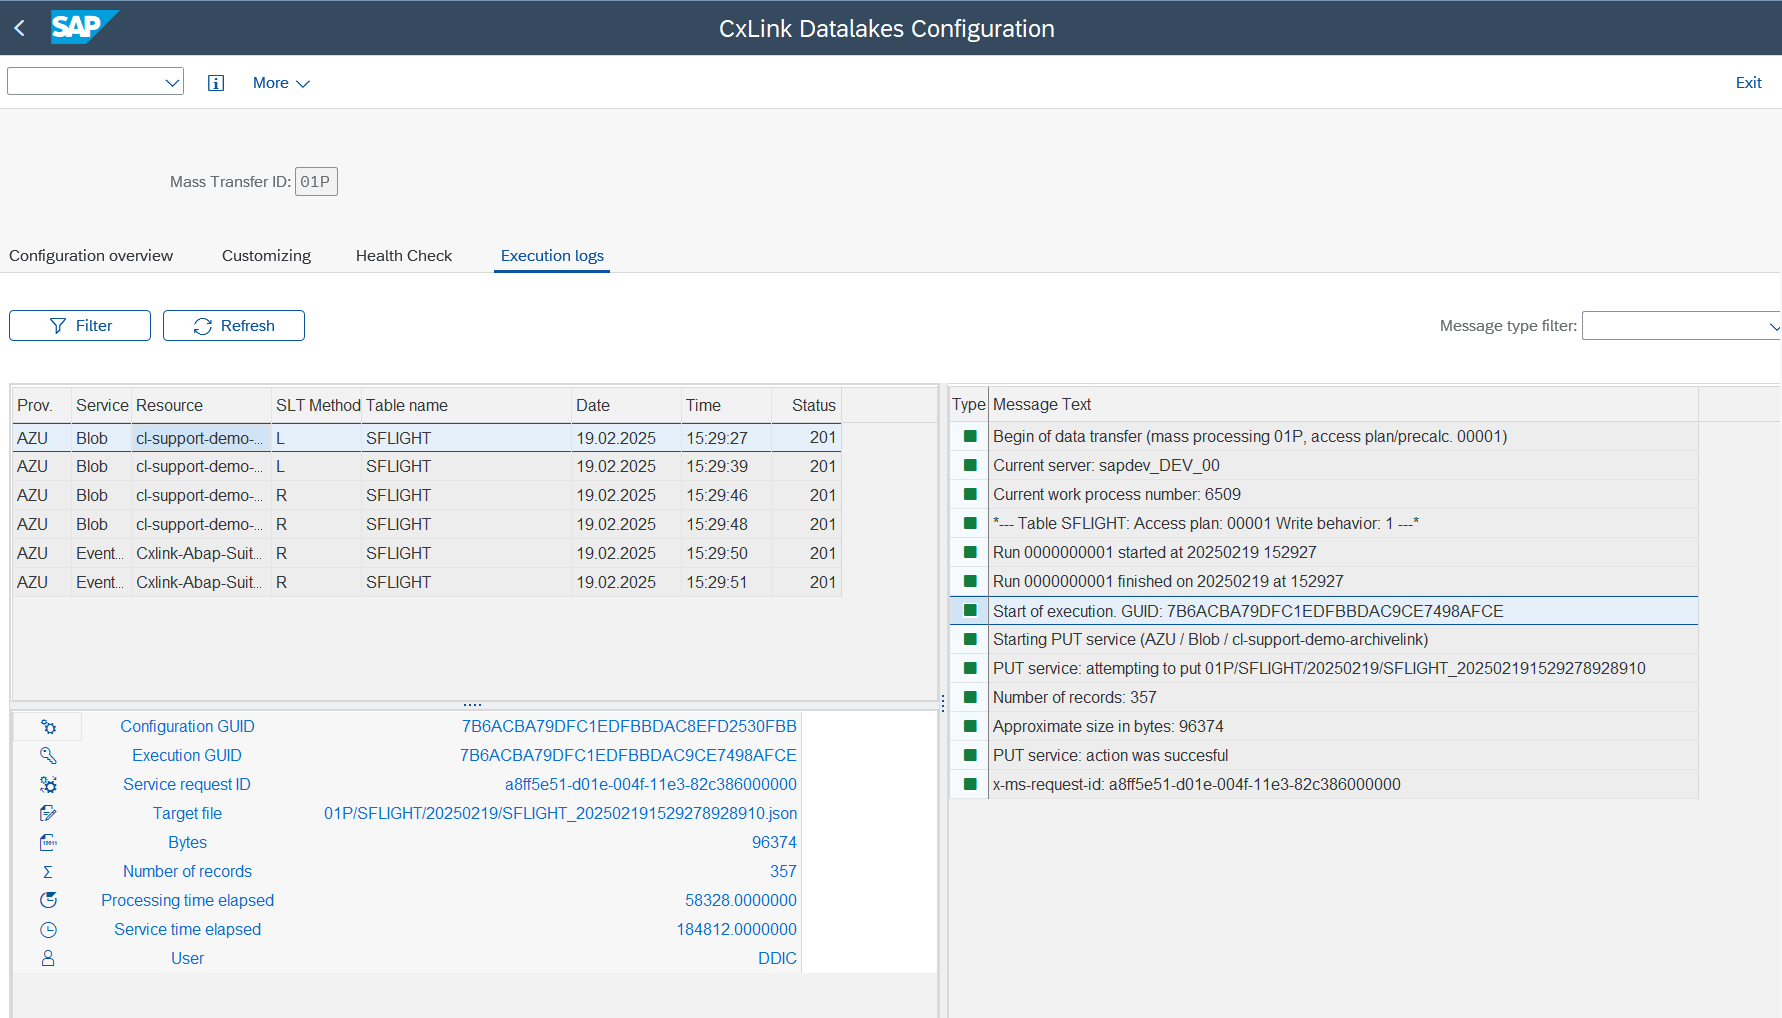Click green status icon for Start of execution
The image size is (1782, 1018).
click(x=970, y=610)
